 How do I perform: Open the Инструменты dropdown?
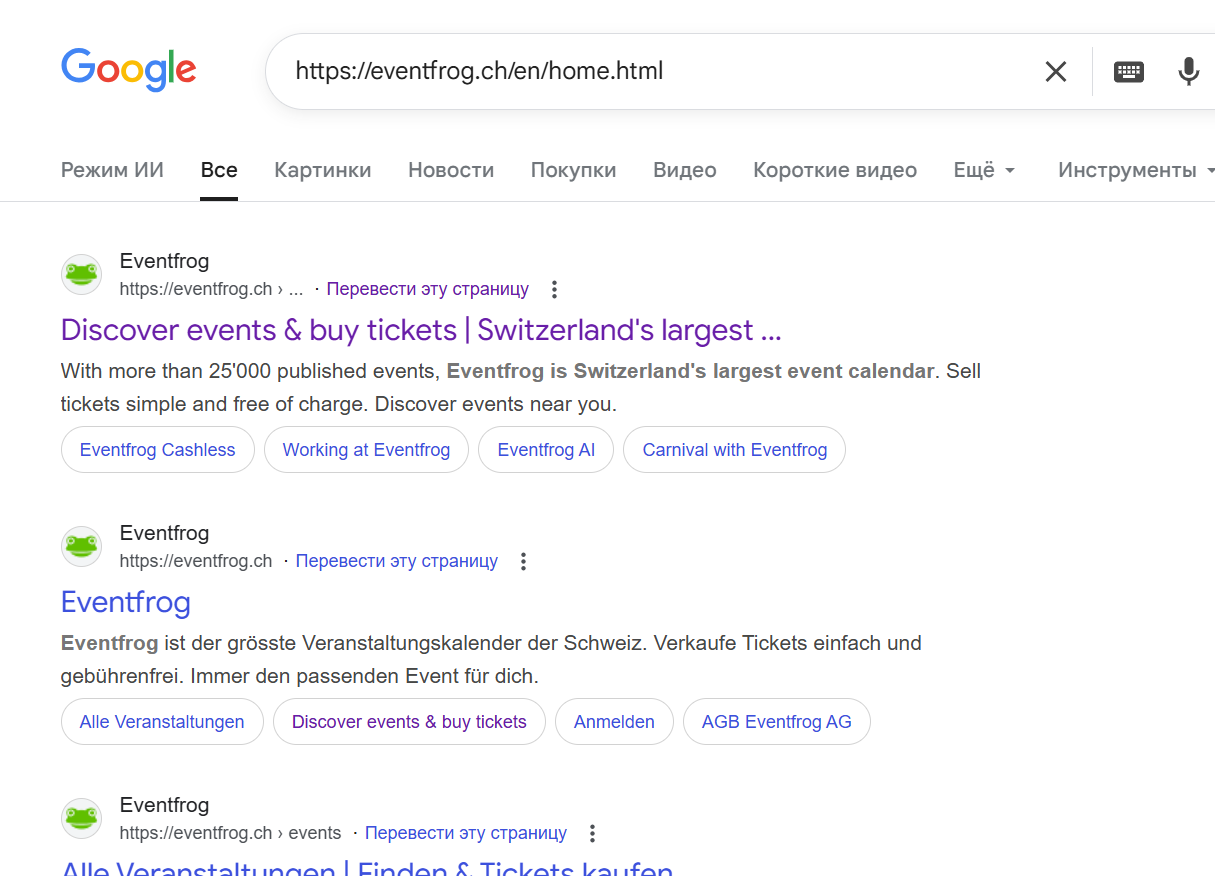pos(1135,170)
